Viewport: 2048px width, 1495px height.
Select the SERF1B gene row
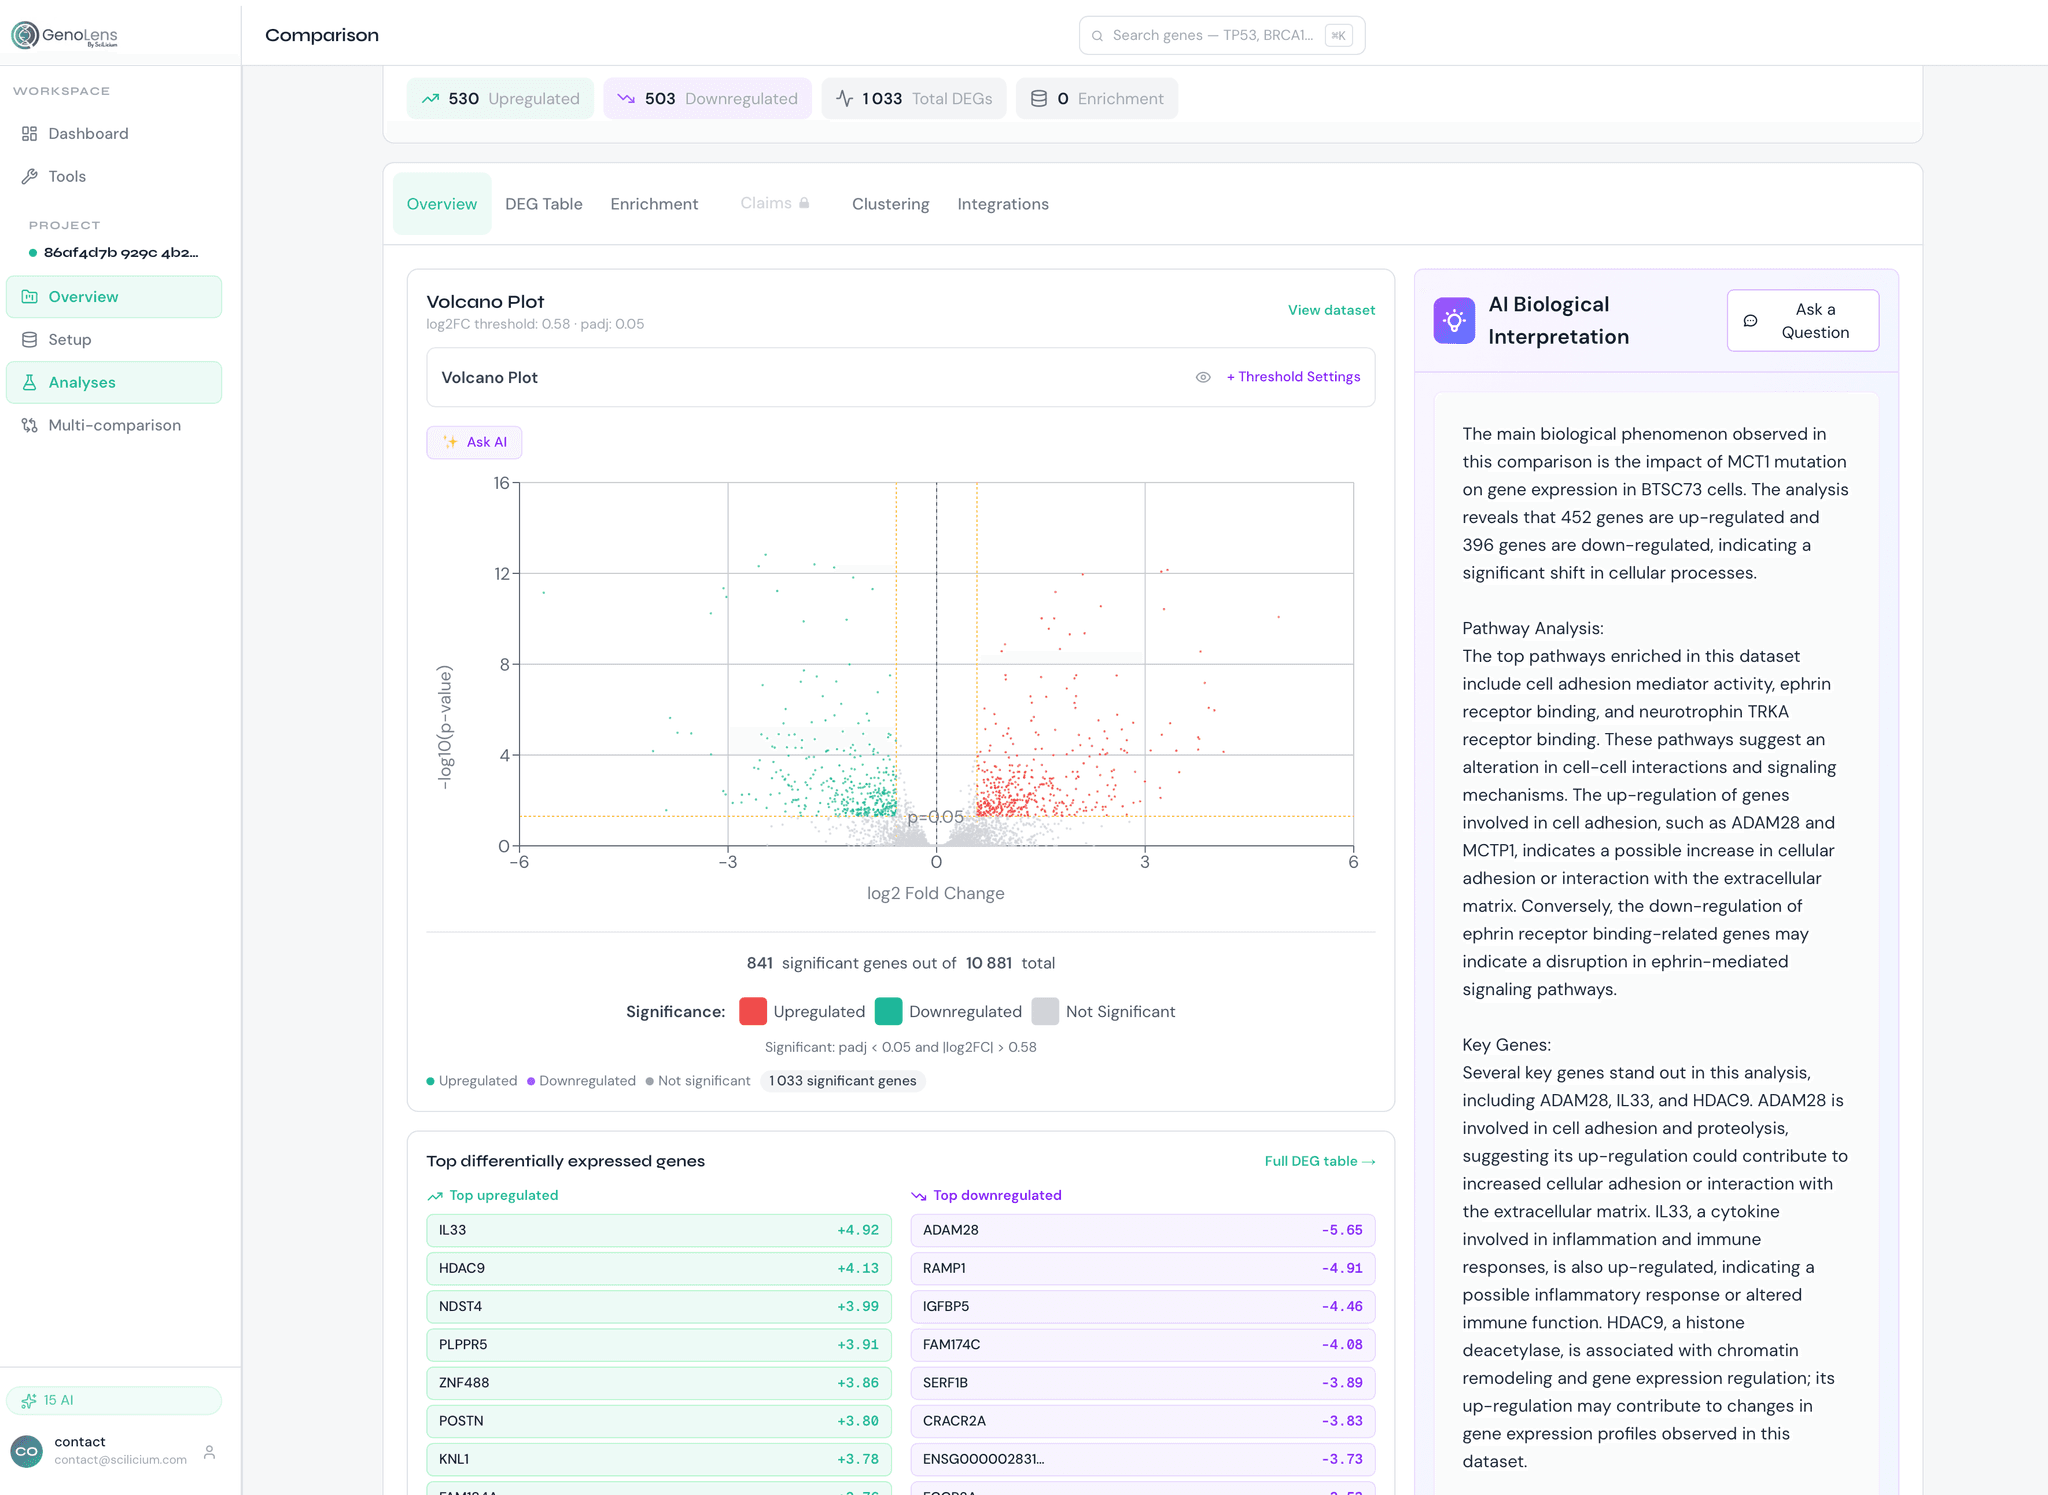1143,1383
